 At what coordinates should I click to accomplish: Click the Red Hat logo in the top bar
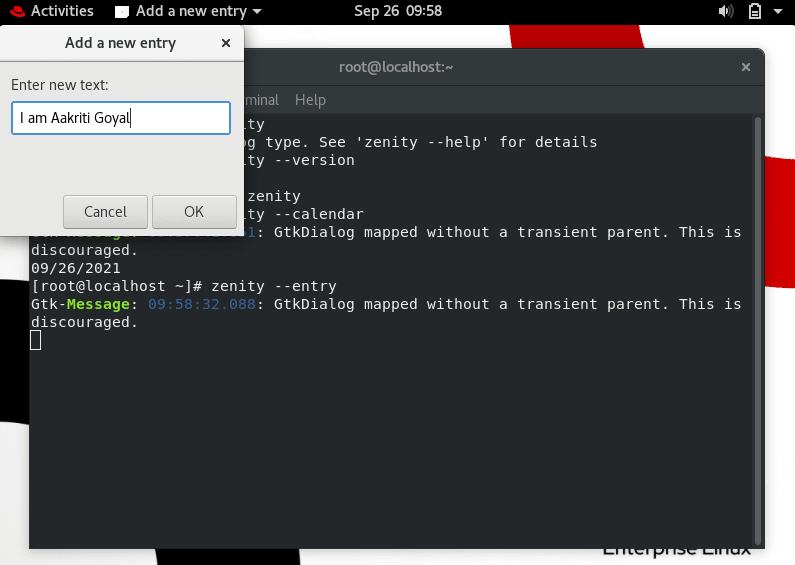(17, 11)
